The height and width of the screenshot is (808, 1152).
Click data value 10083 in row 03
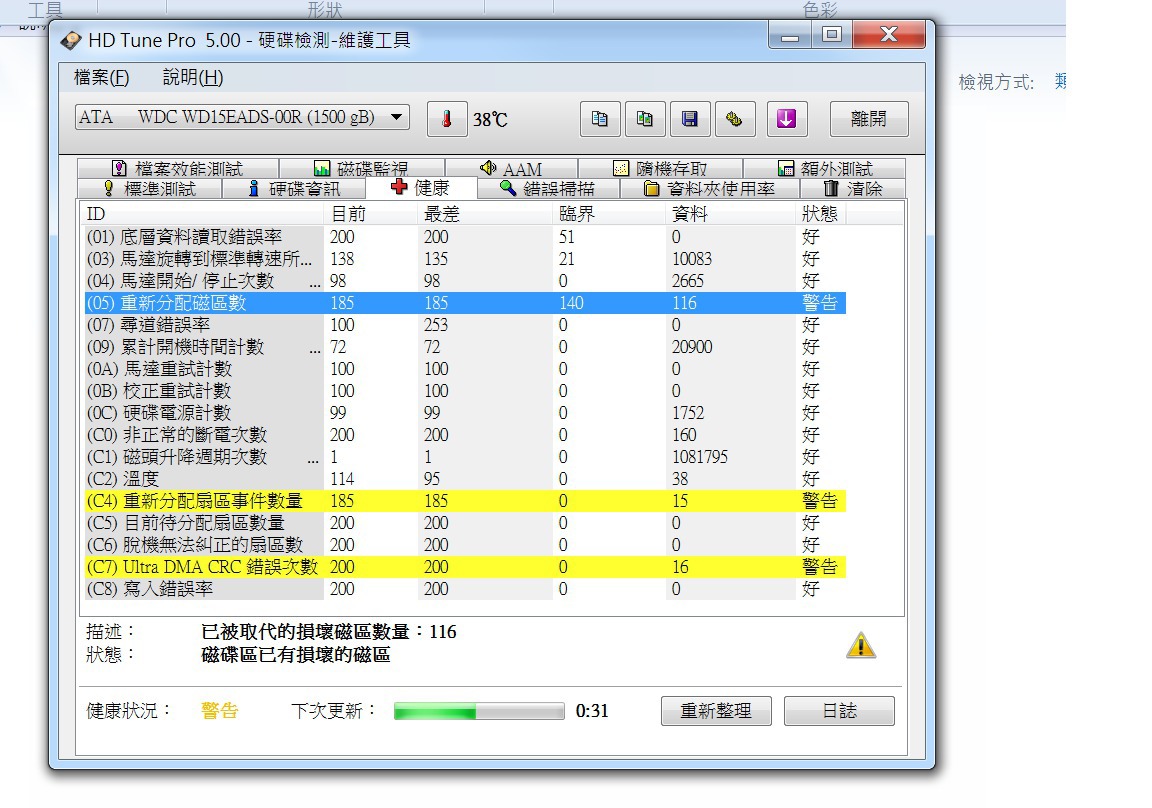pyautogui.click(x=692, y=259)
